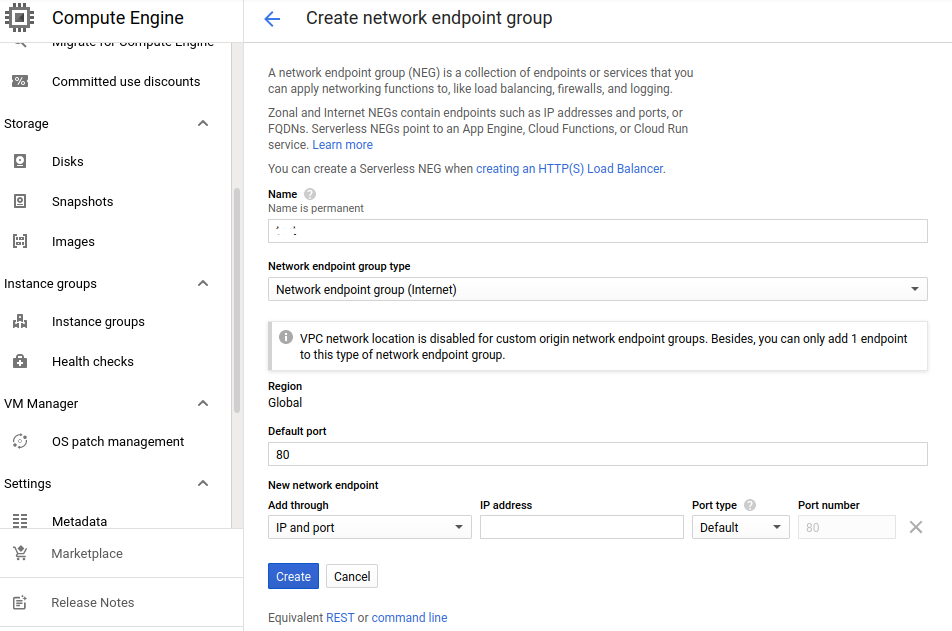
Task: Open Release Notes from the sidebar icon
Action: (x=21, y=602)
